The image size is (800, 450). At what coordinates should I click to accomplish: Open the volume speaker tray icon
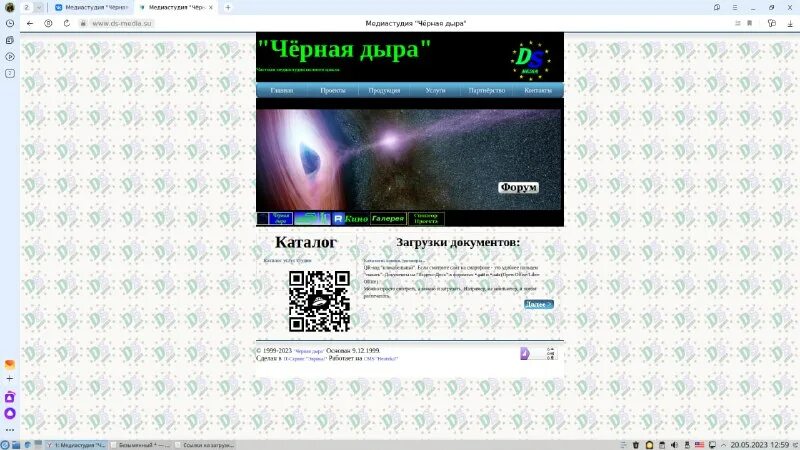coord(674,445)
